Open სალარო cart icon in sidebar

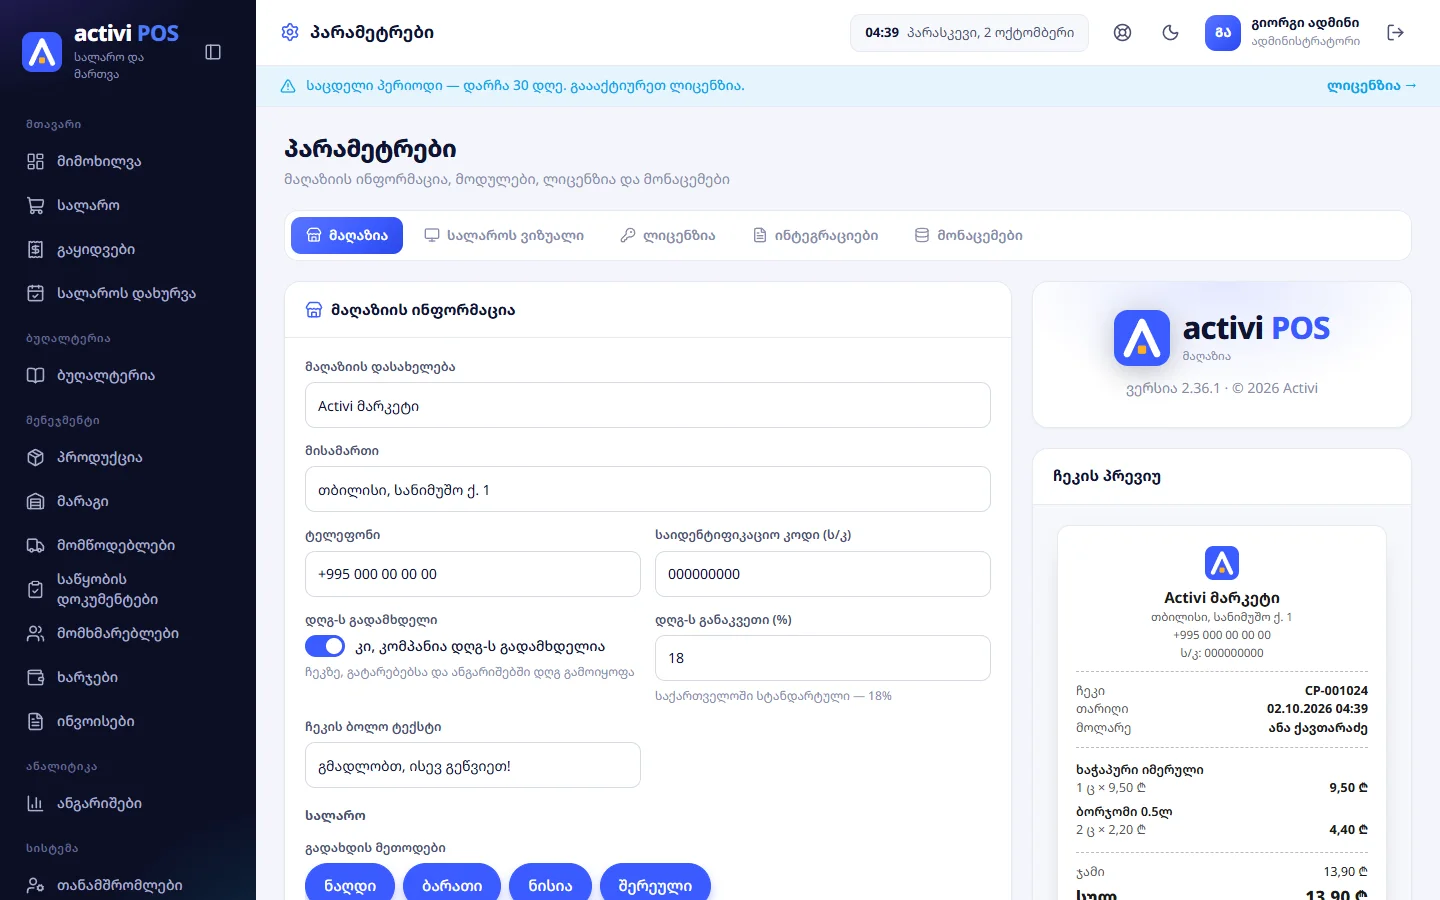tap(36, 206)
